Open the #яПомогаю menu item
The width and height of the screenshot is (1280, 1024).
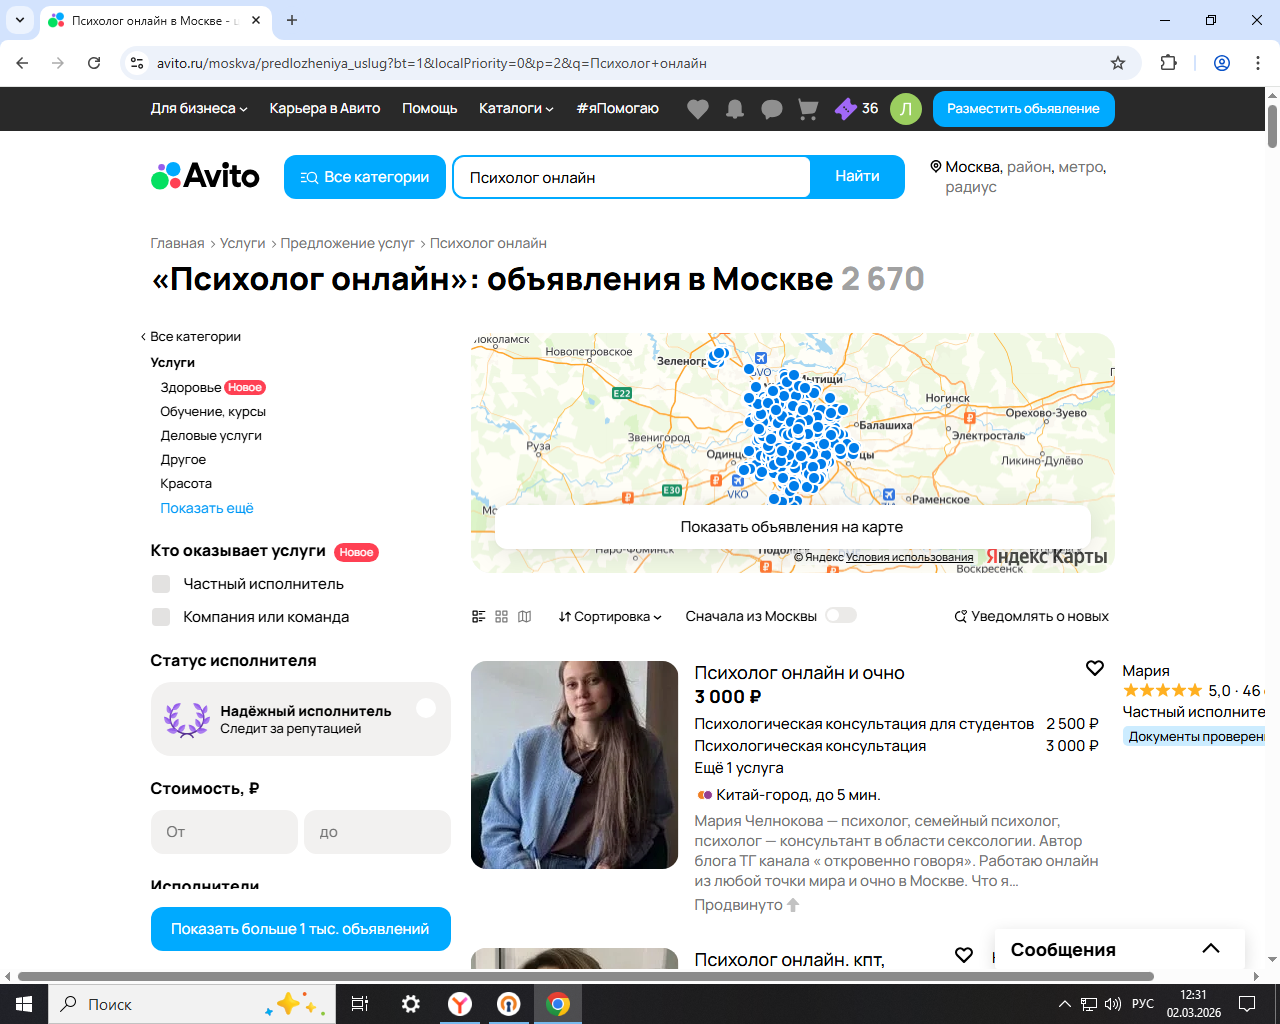coord(618,109)
